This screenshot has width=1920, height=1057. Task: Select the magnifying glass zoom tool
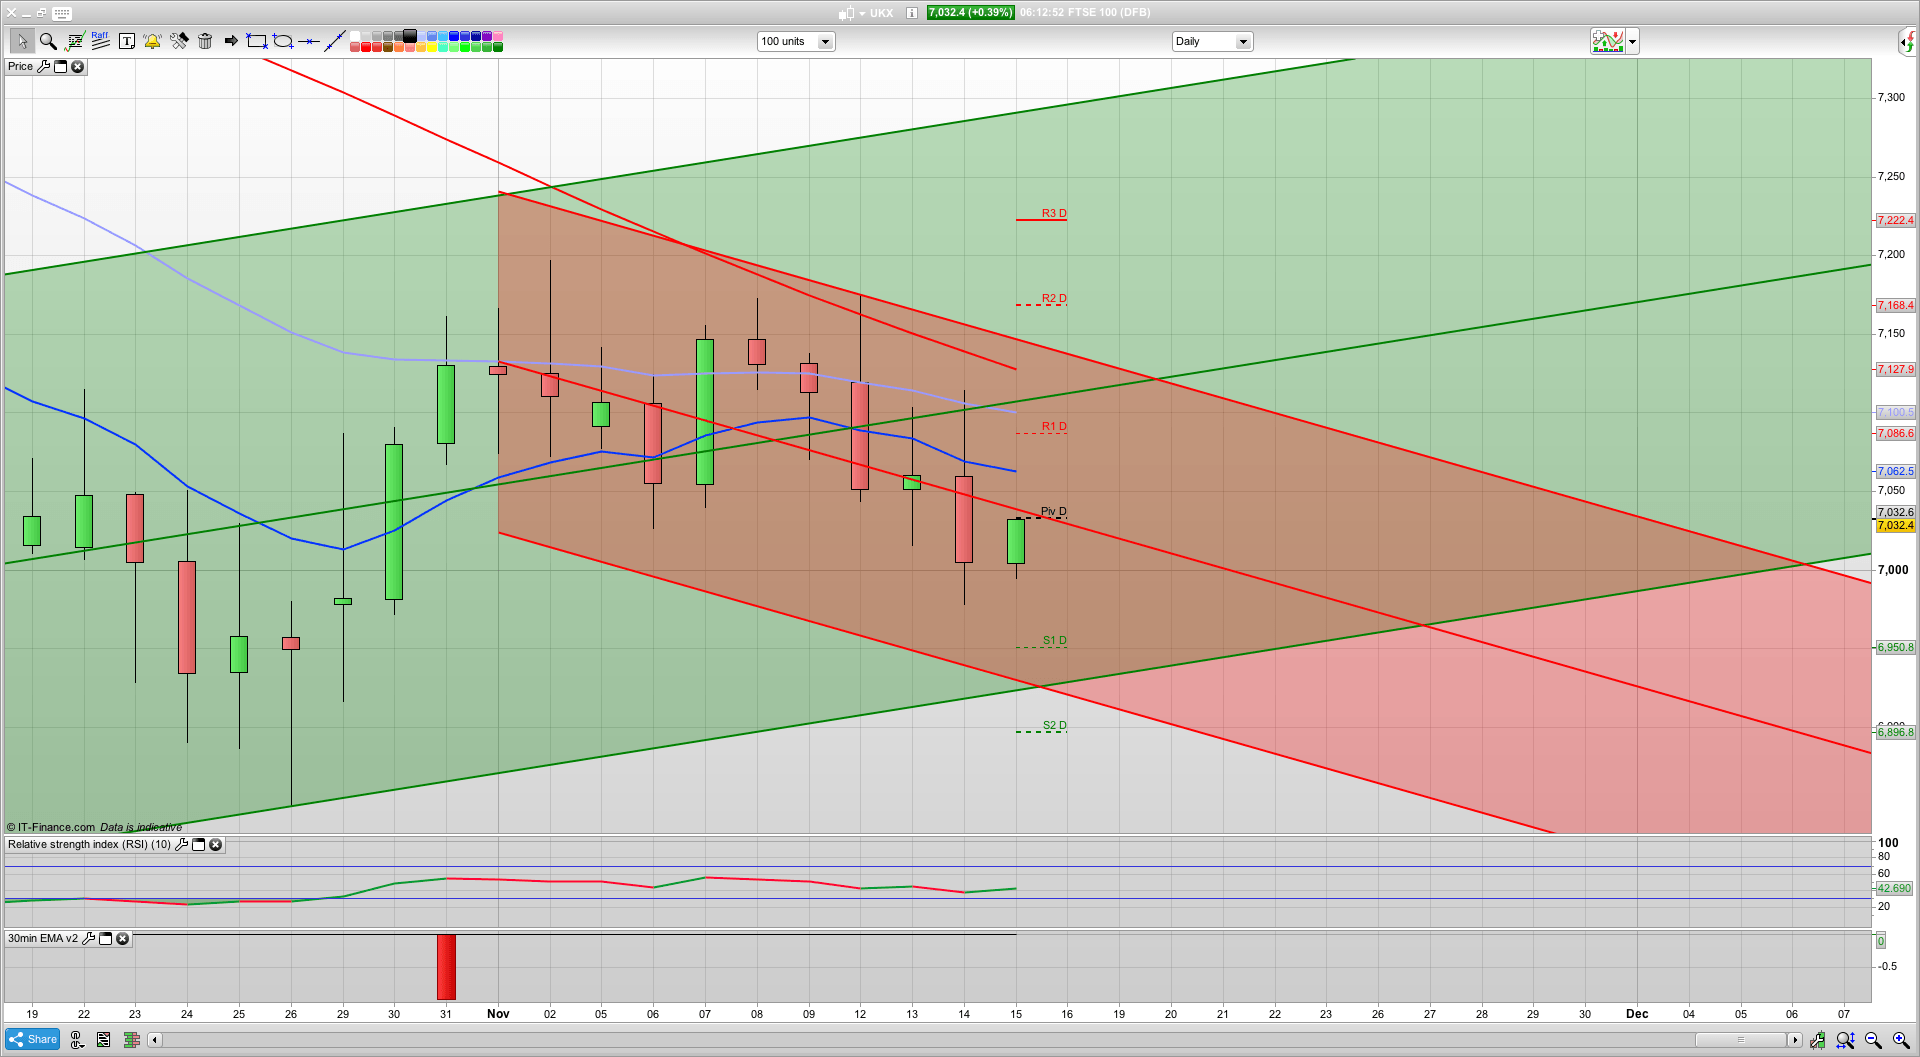(x=47, y=41)
